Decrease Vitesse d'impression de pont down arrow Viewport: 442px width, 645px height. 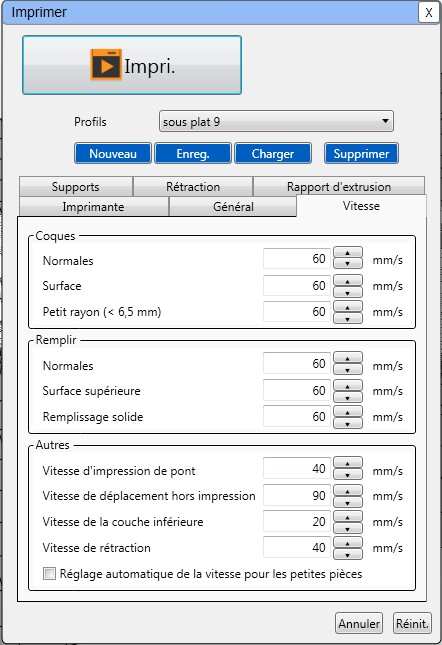pyautogui.click(x=348, y=474)
